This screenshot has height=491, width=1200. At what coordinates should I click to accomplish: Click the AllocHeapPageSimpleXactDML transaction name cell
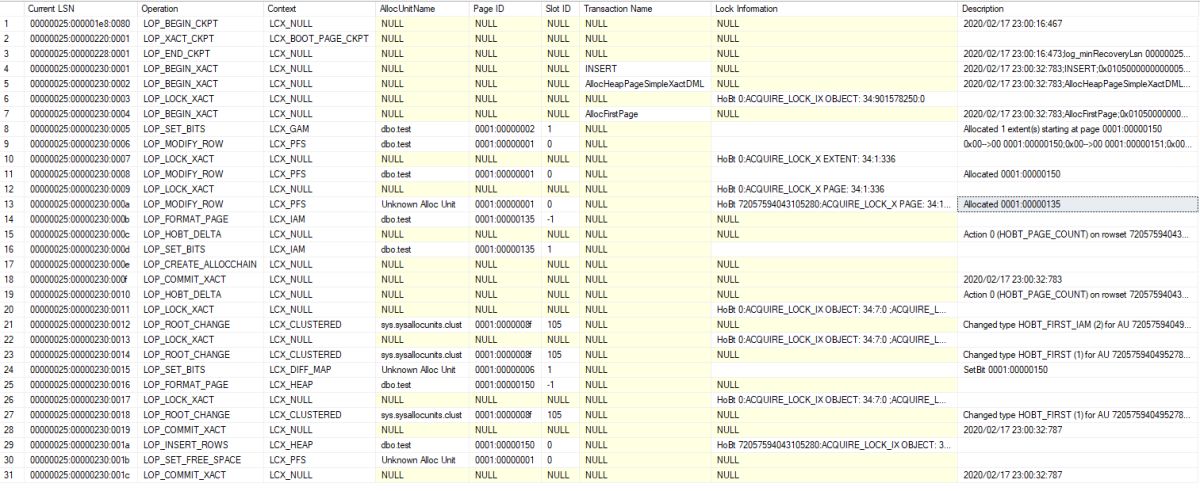point(646,83)
